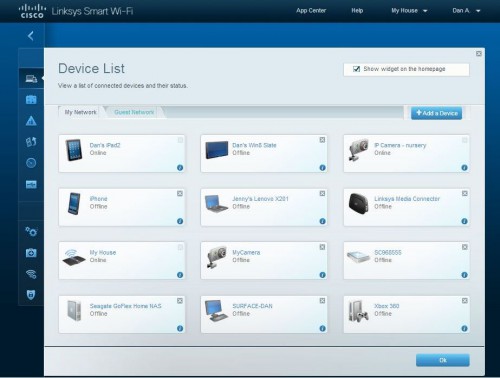This screenshot has height=378, width=500.
Task: Show info for Seagate GoFlex Home NAS
Action: click(180, 328)
